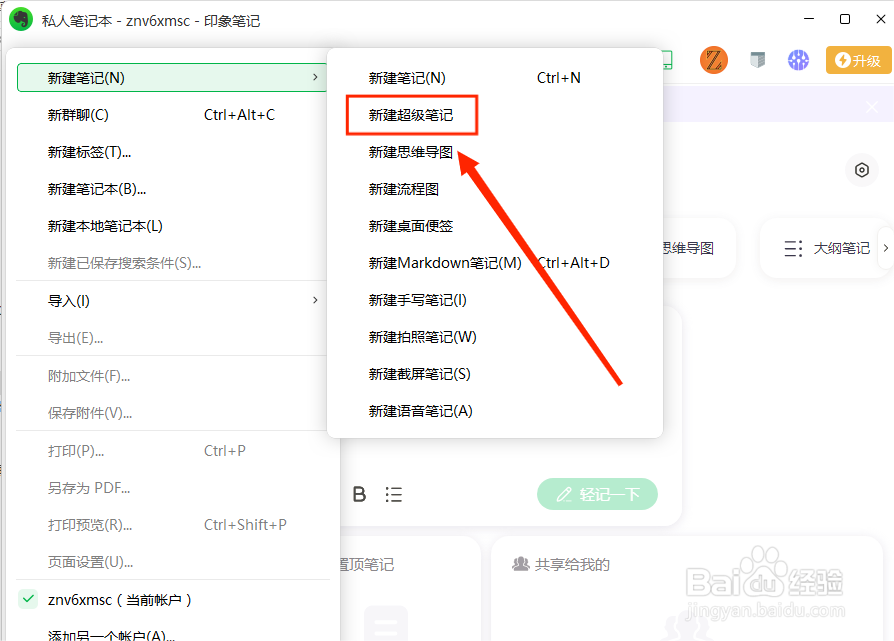
Task: Open the hexagon settings icon
Action: click(x=862, y=170)
